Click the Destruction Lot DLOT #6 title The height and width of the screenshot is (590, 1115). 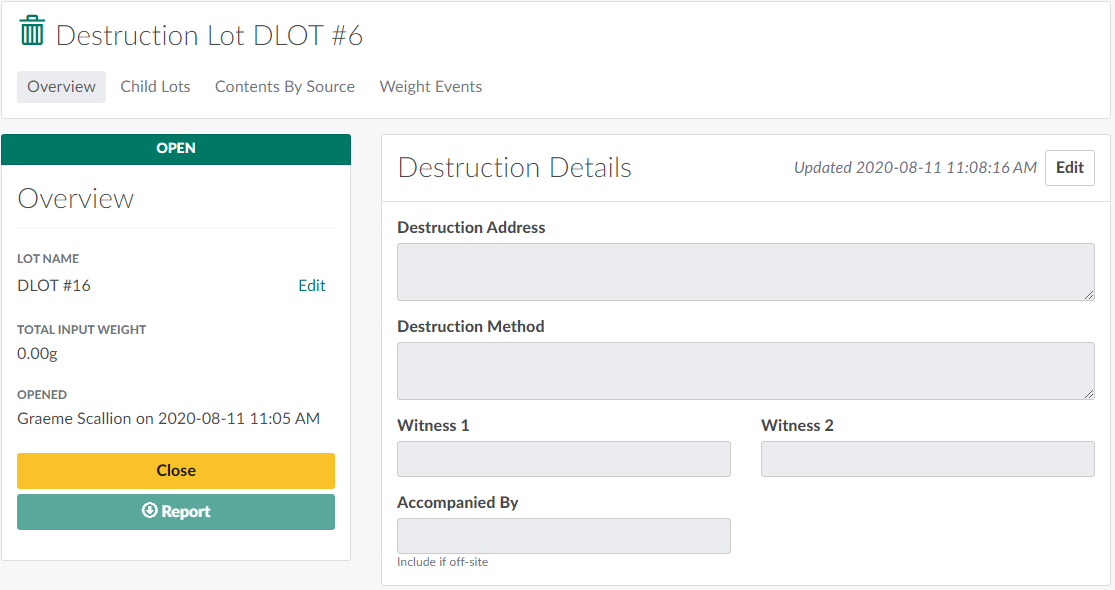[209, 36]
